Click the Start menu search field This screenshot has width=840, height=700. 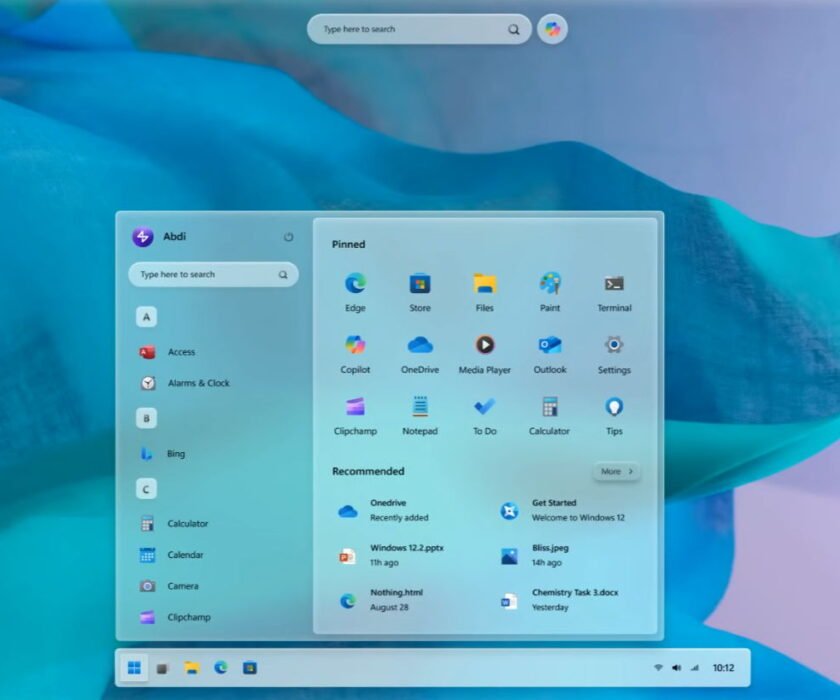point(213,274)
